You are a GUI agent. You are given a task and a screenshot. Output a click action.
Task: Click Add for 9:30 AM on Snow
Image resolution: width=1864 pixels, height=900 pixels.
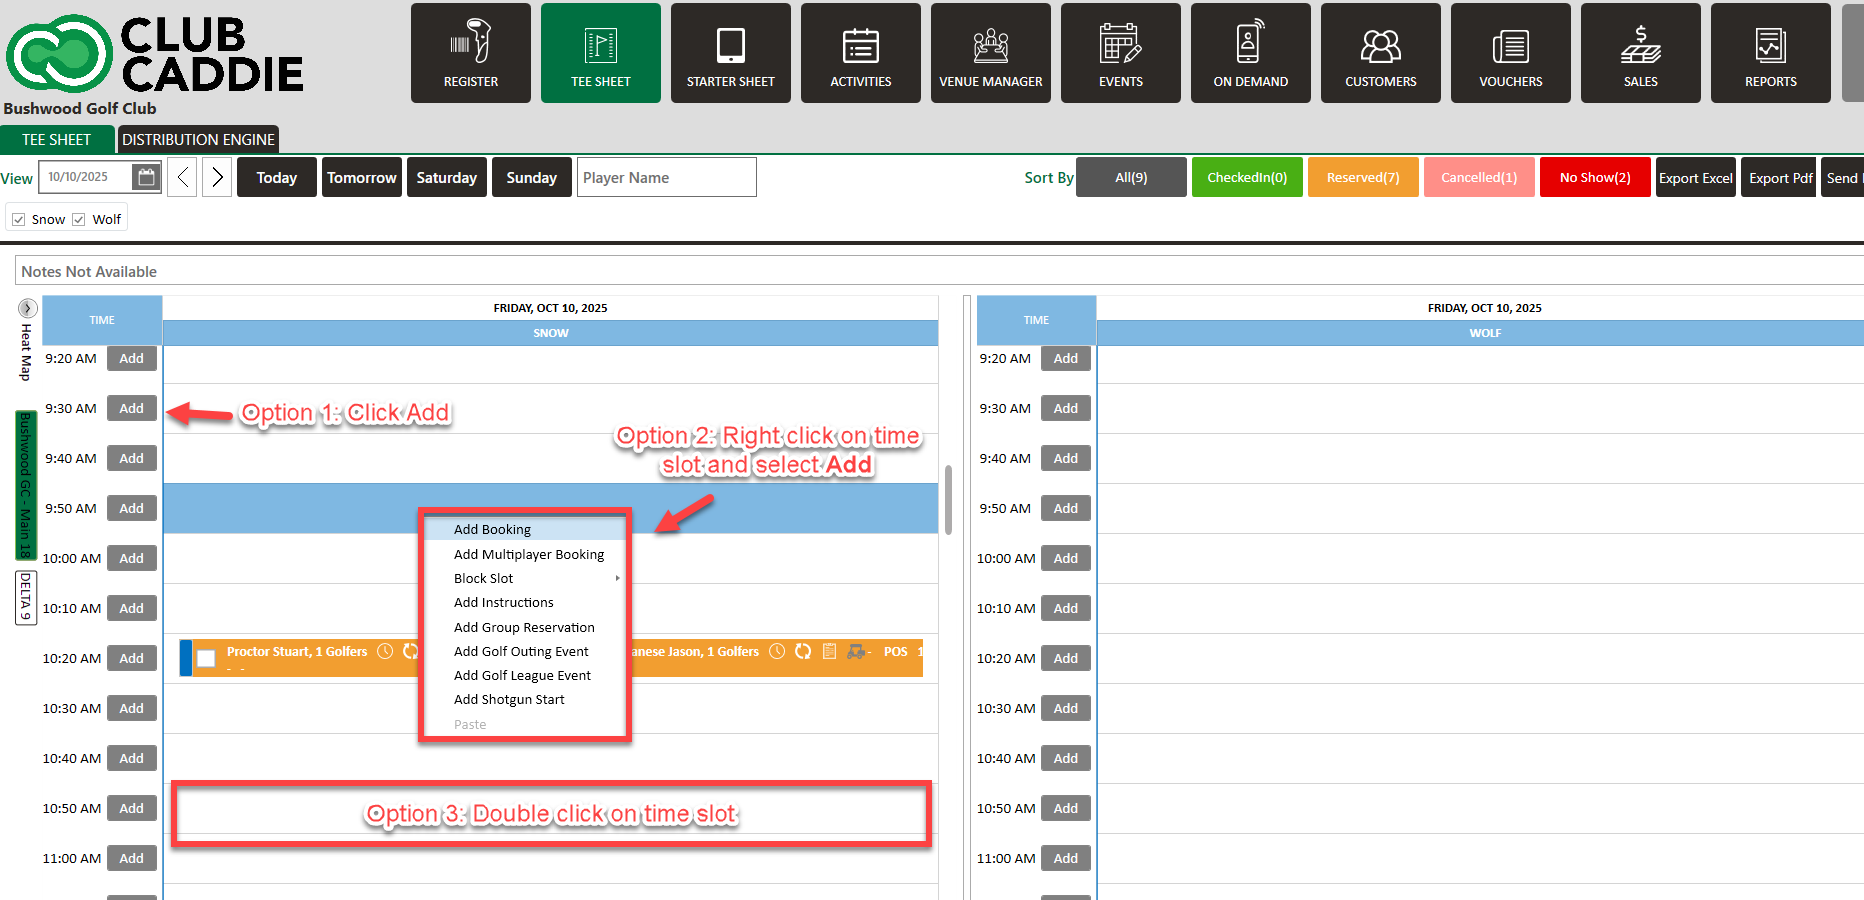132,408
